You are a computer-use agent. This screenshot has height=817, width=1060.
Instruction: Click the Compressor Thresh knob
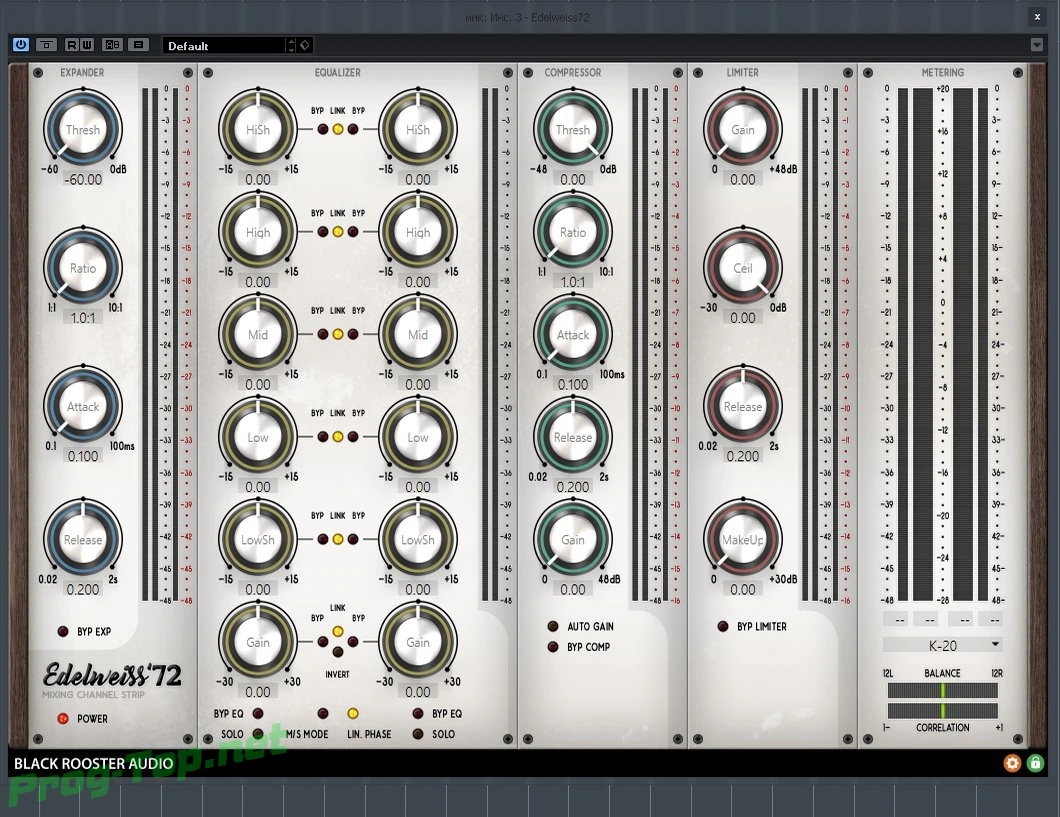point(573,129)
